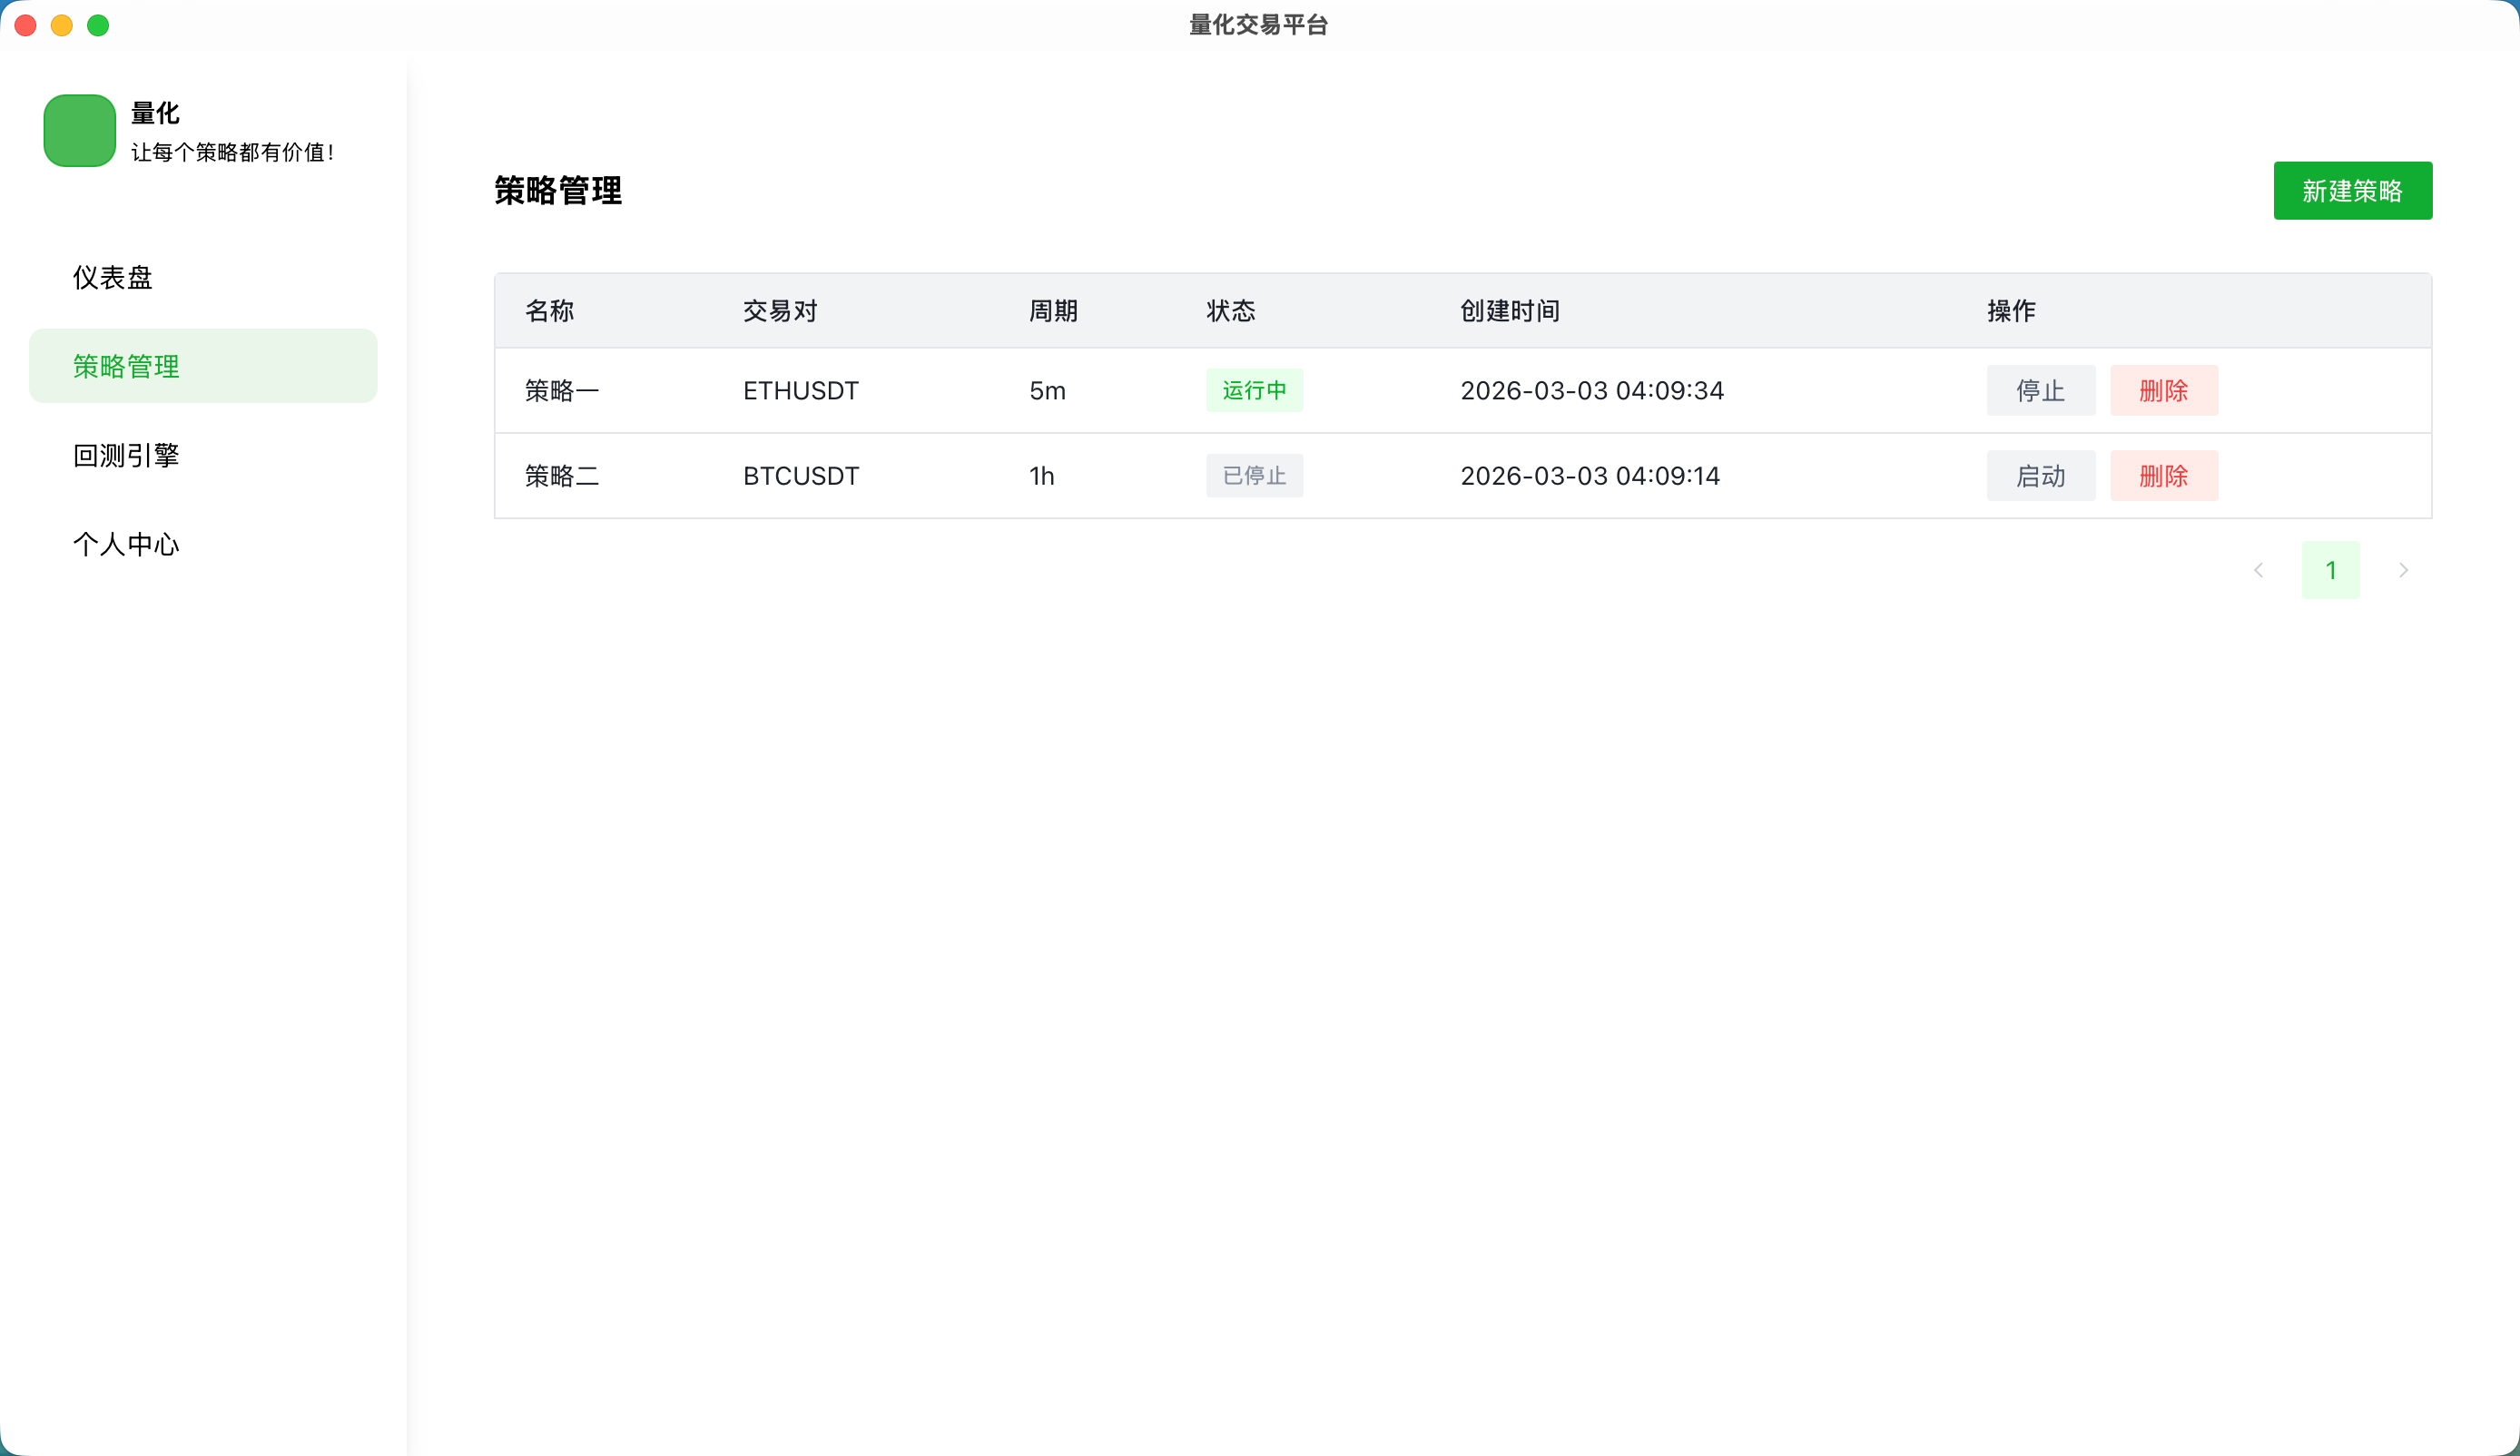2520x1456 pixels.
Task: Click the 运行中 status badge of 策略一
Action: pyautogui.click(x=1255, y=390)
